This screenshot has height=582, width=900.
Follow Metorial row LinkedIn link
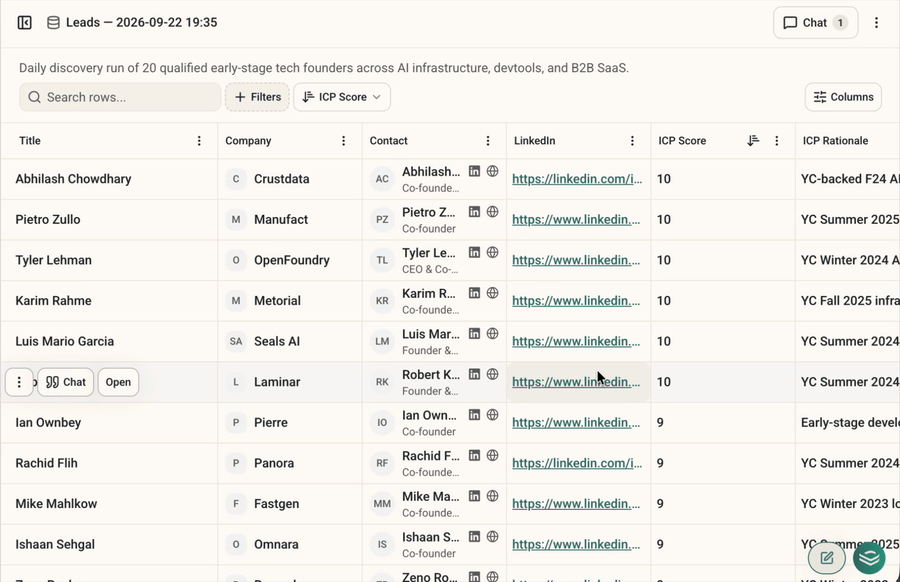pos(576,301)
